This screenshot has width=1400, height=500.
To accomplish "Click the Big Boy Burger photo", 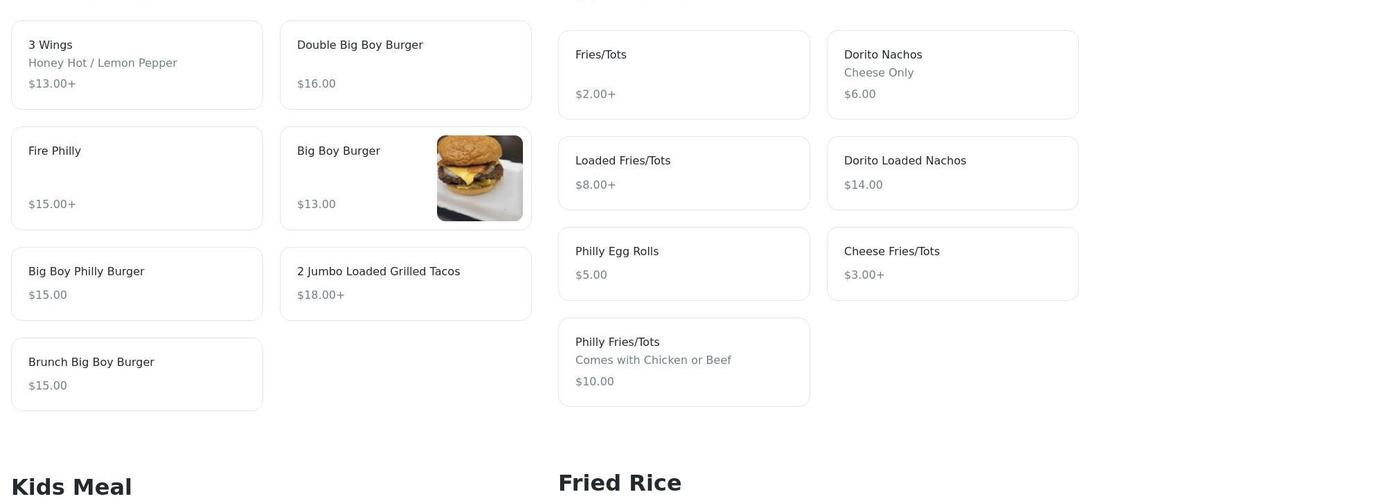I will 479,178.
